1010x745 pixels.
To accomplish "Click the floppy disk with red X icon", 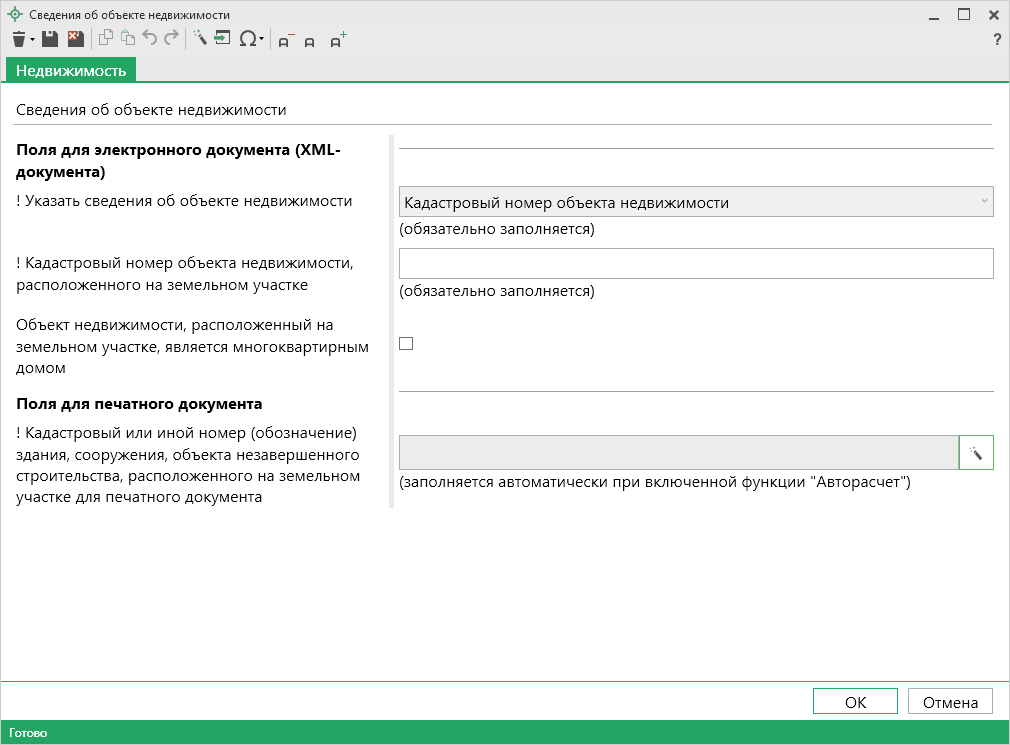I will coord(75,39).
